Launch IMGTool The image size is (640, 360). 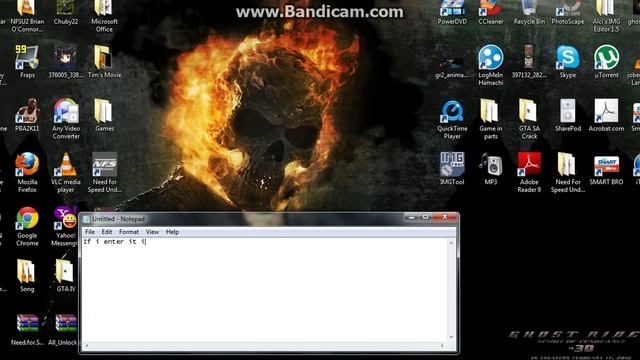pos(452,168)
